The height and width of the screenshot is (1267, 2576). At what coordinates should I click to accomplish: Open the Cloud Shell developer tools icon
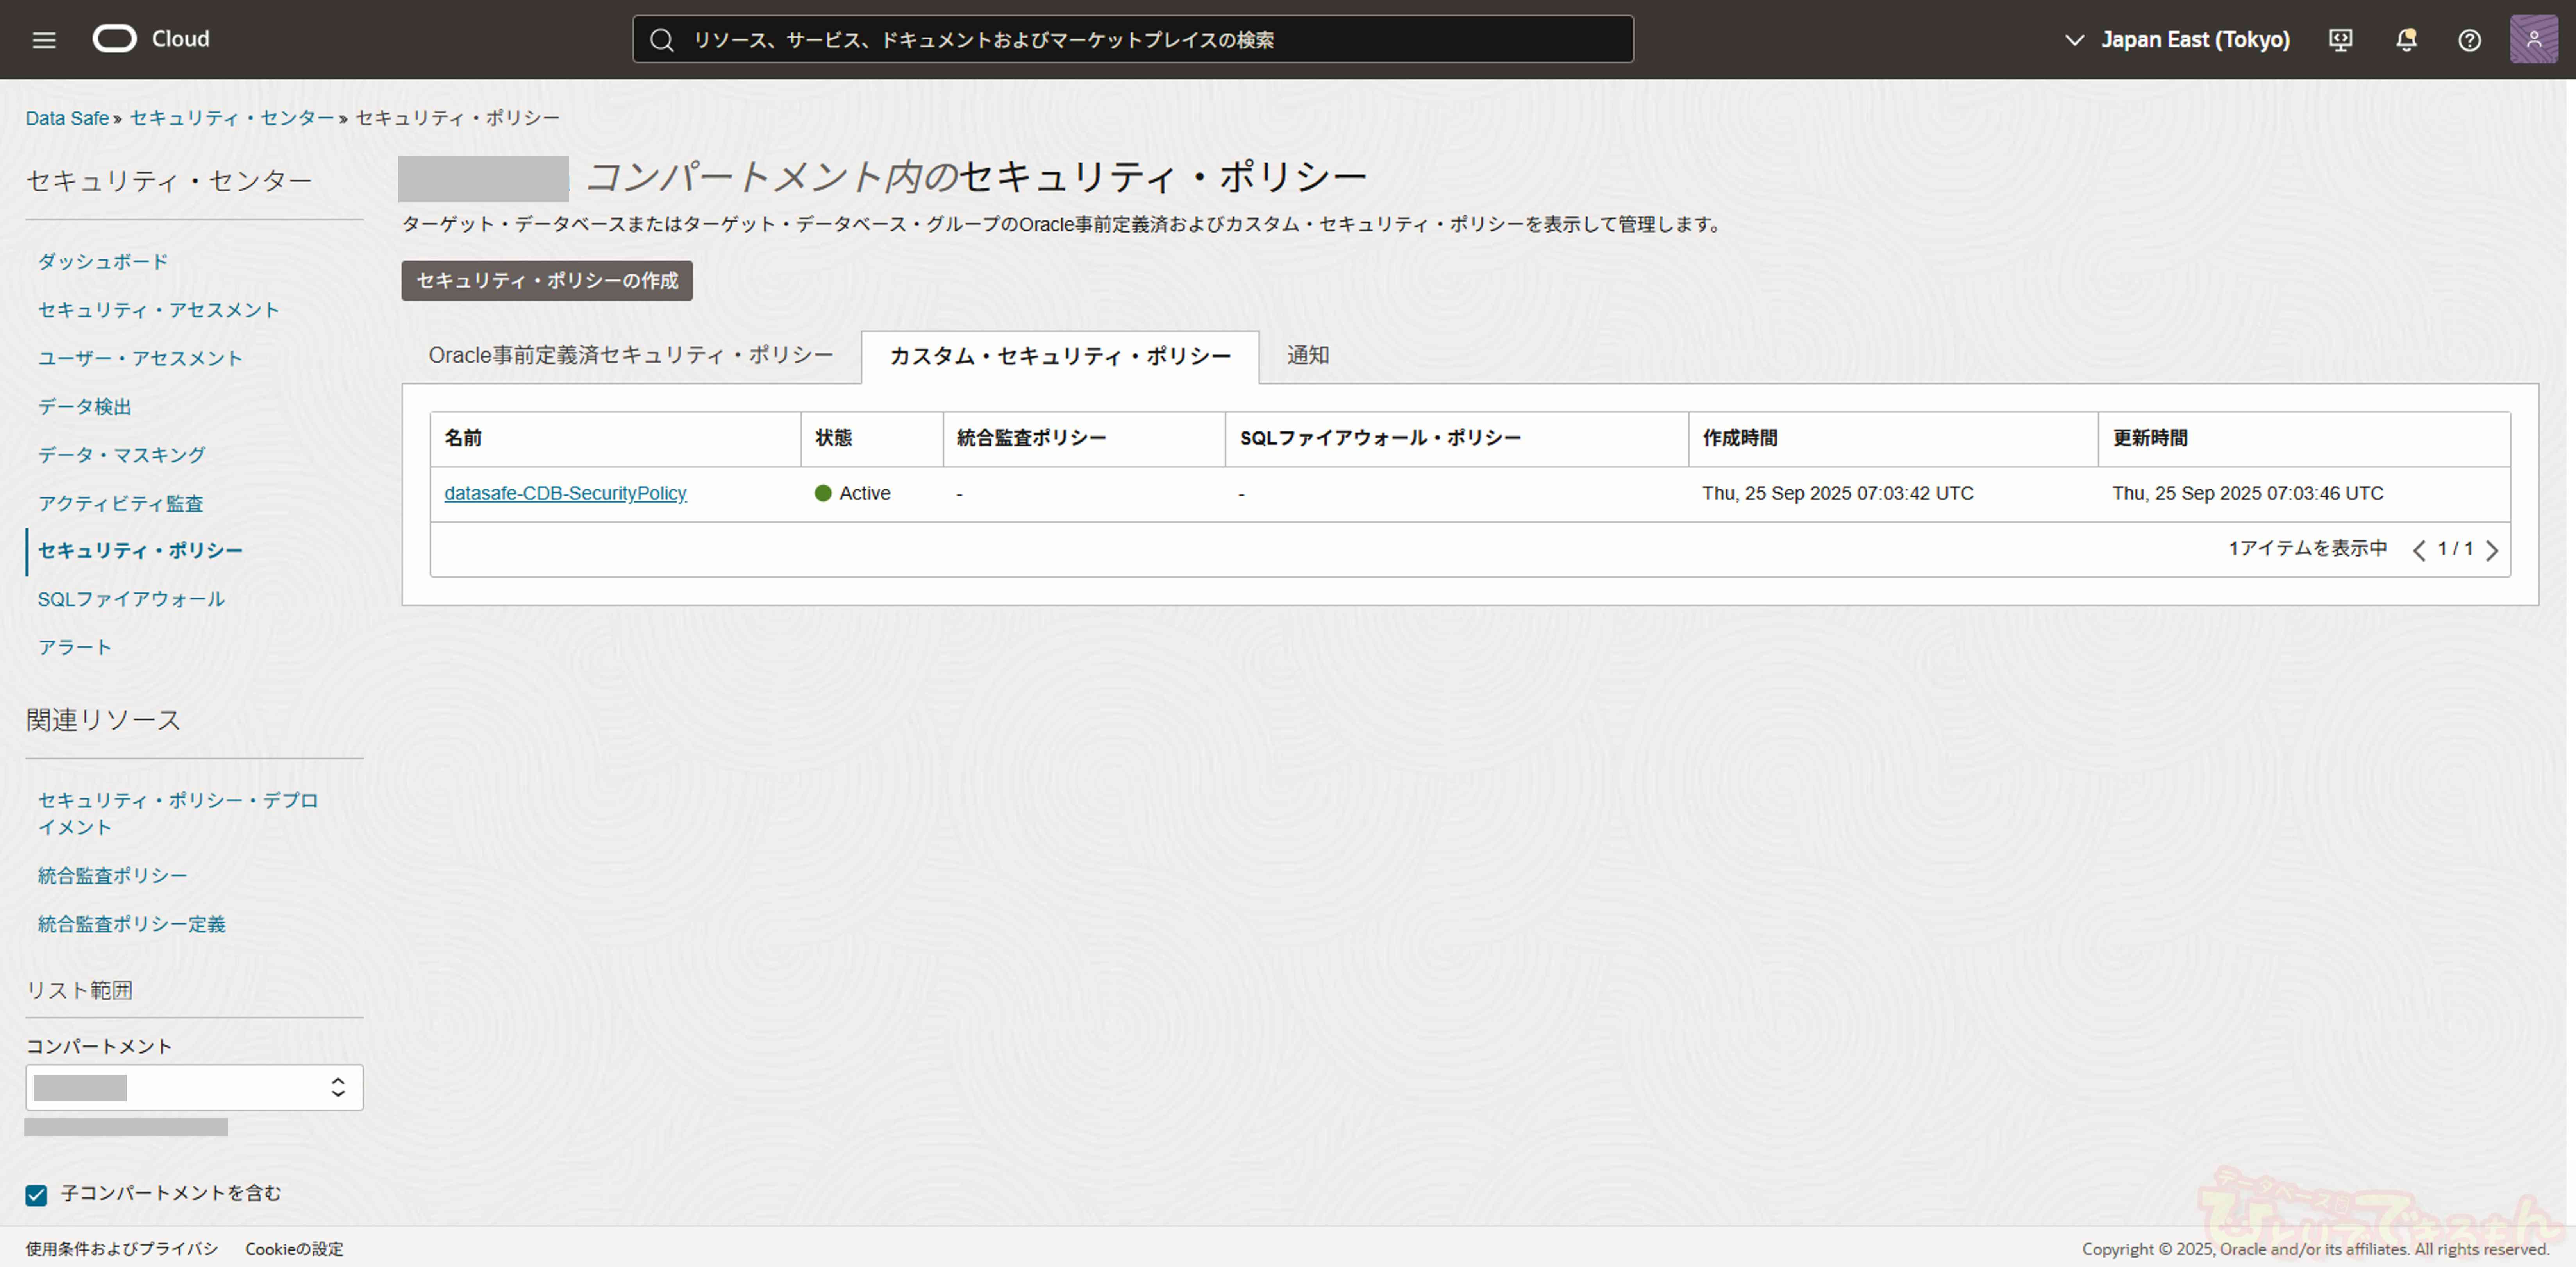point(2340,40)
